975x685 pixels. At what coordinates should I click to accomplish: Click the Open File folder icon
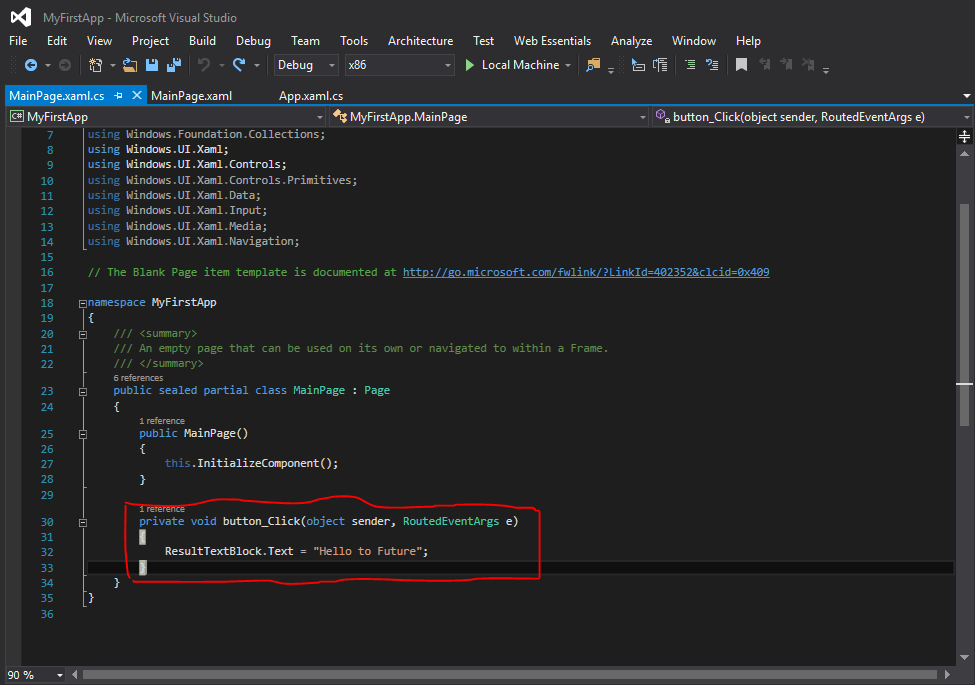(x=130, y=65)
